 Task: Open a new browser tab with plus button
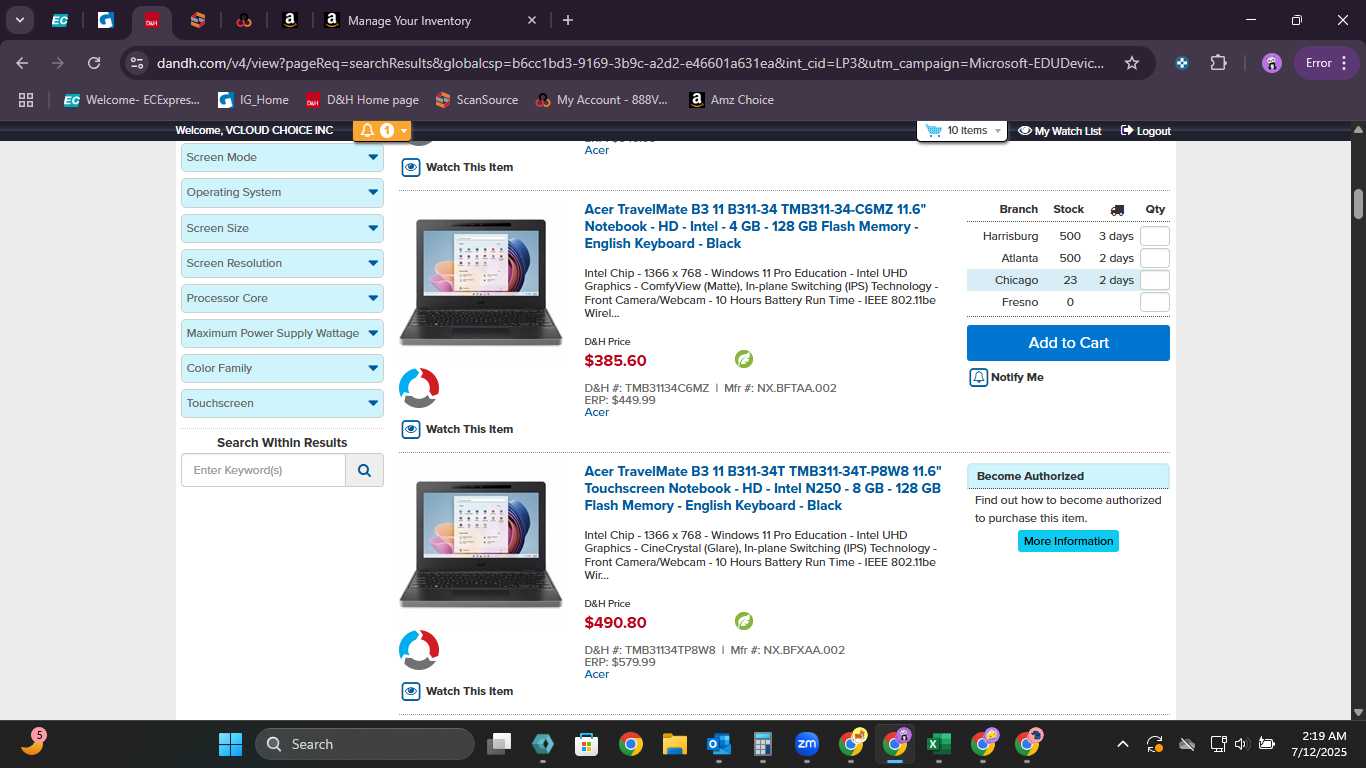point(568,20)
